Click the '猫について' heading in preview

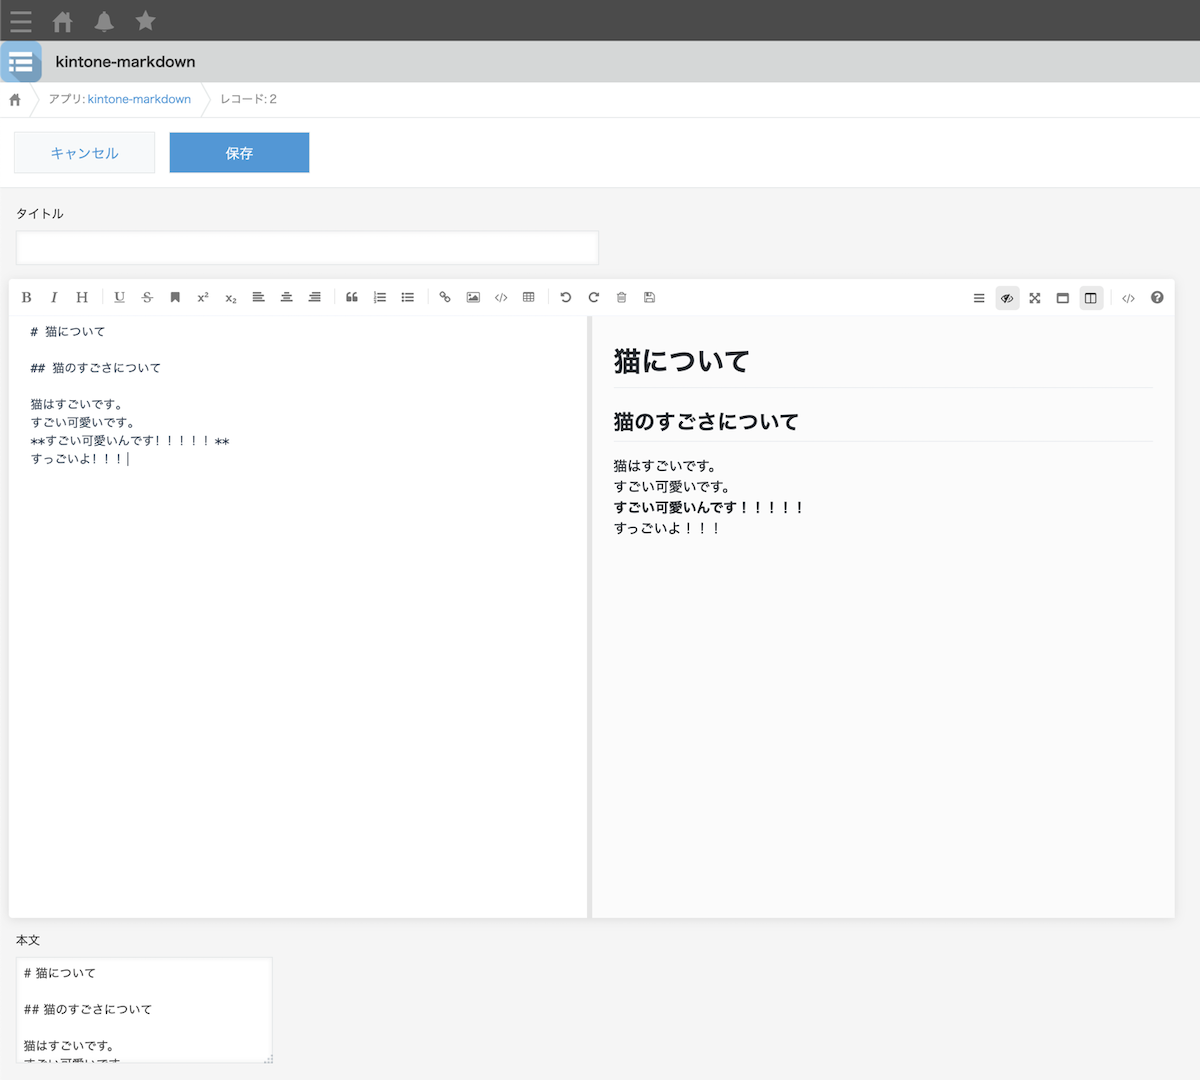tap(682, 361)
